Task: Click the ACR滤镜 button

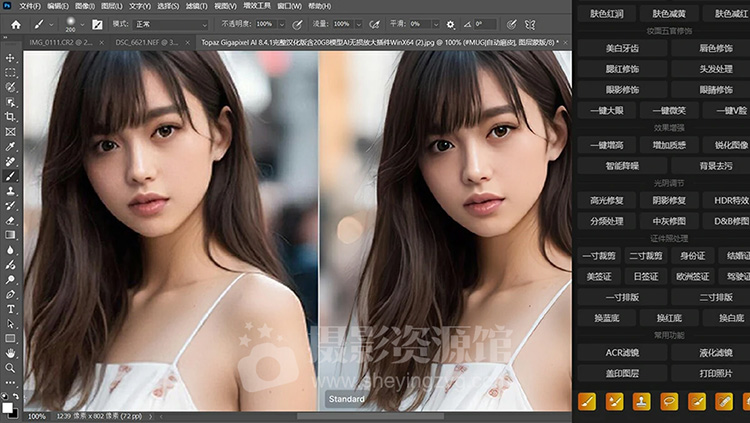Action: (x=621, y=351)
